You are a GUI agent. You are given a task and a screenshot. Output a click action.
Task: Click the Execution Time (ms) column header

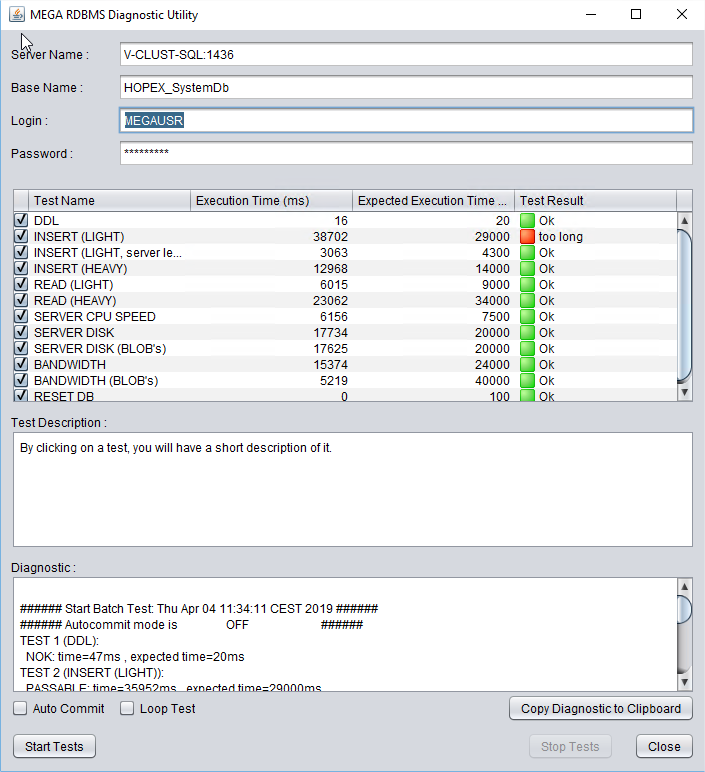click(x=271, y=201)
